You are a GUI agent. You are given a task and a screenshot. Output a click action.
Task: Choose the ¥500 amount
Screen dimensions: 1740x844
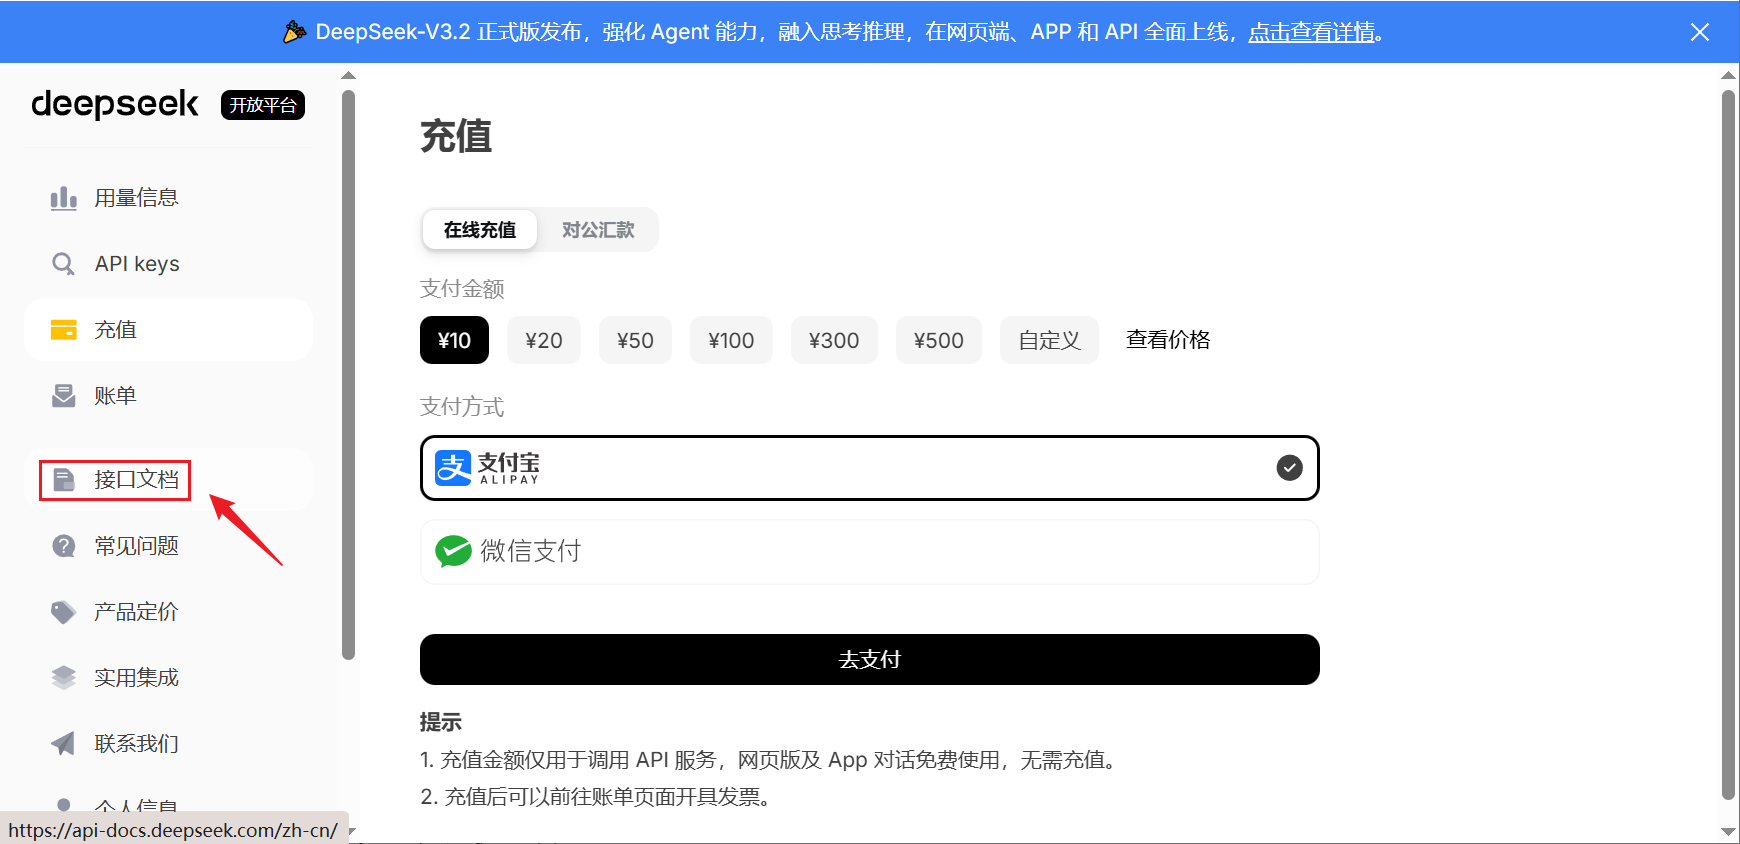tap(939, 340)
